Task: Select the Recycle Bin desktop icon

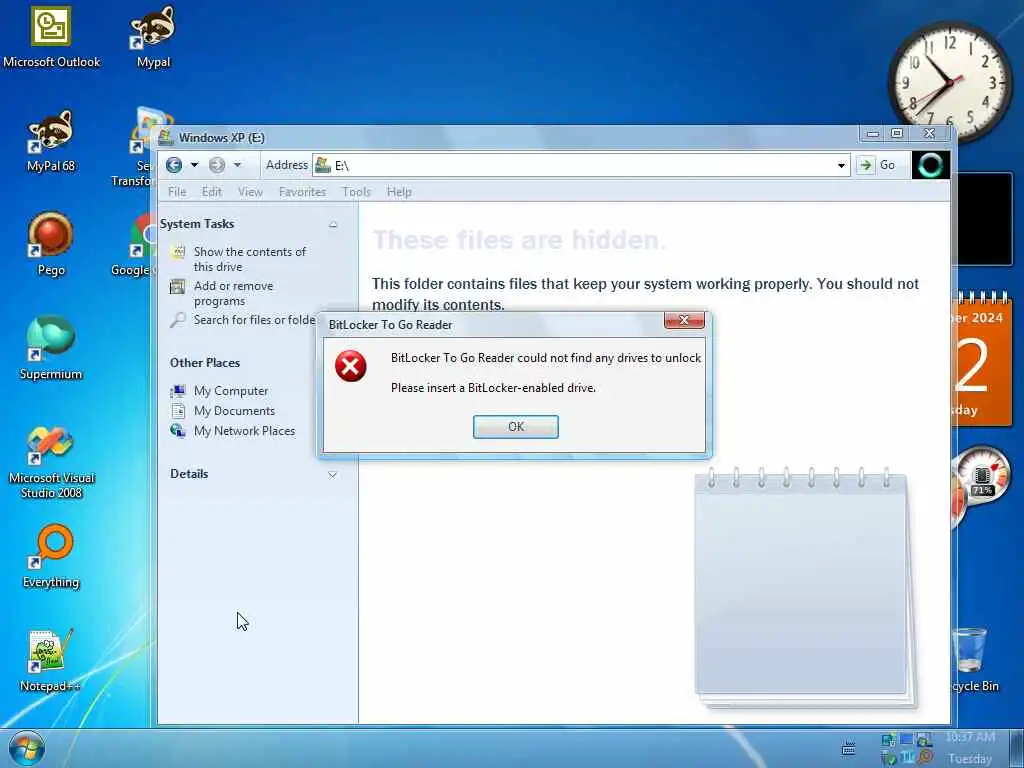Action: click(x=974, y=659)
